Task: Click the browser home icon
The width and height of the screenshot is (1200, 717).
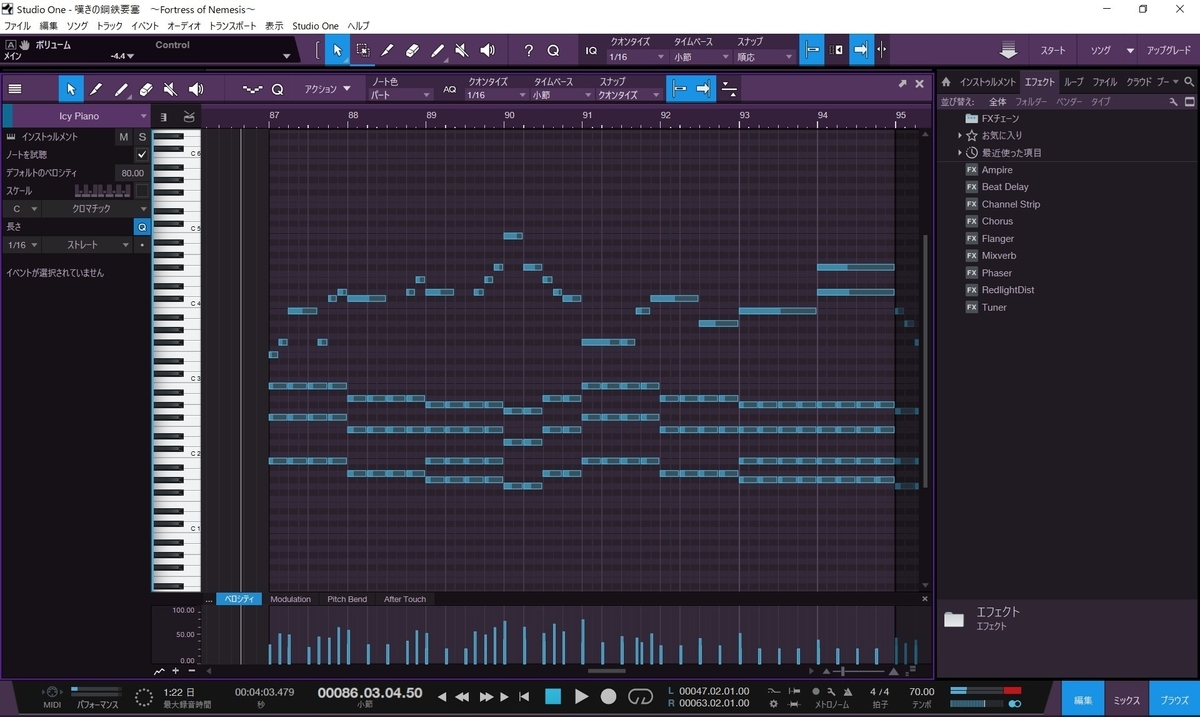Action: coord(946,82)
